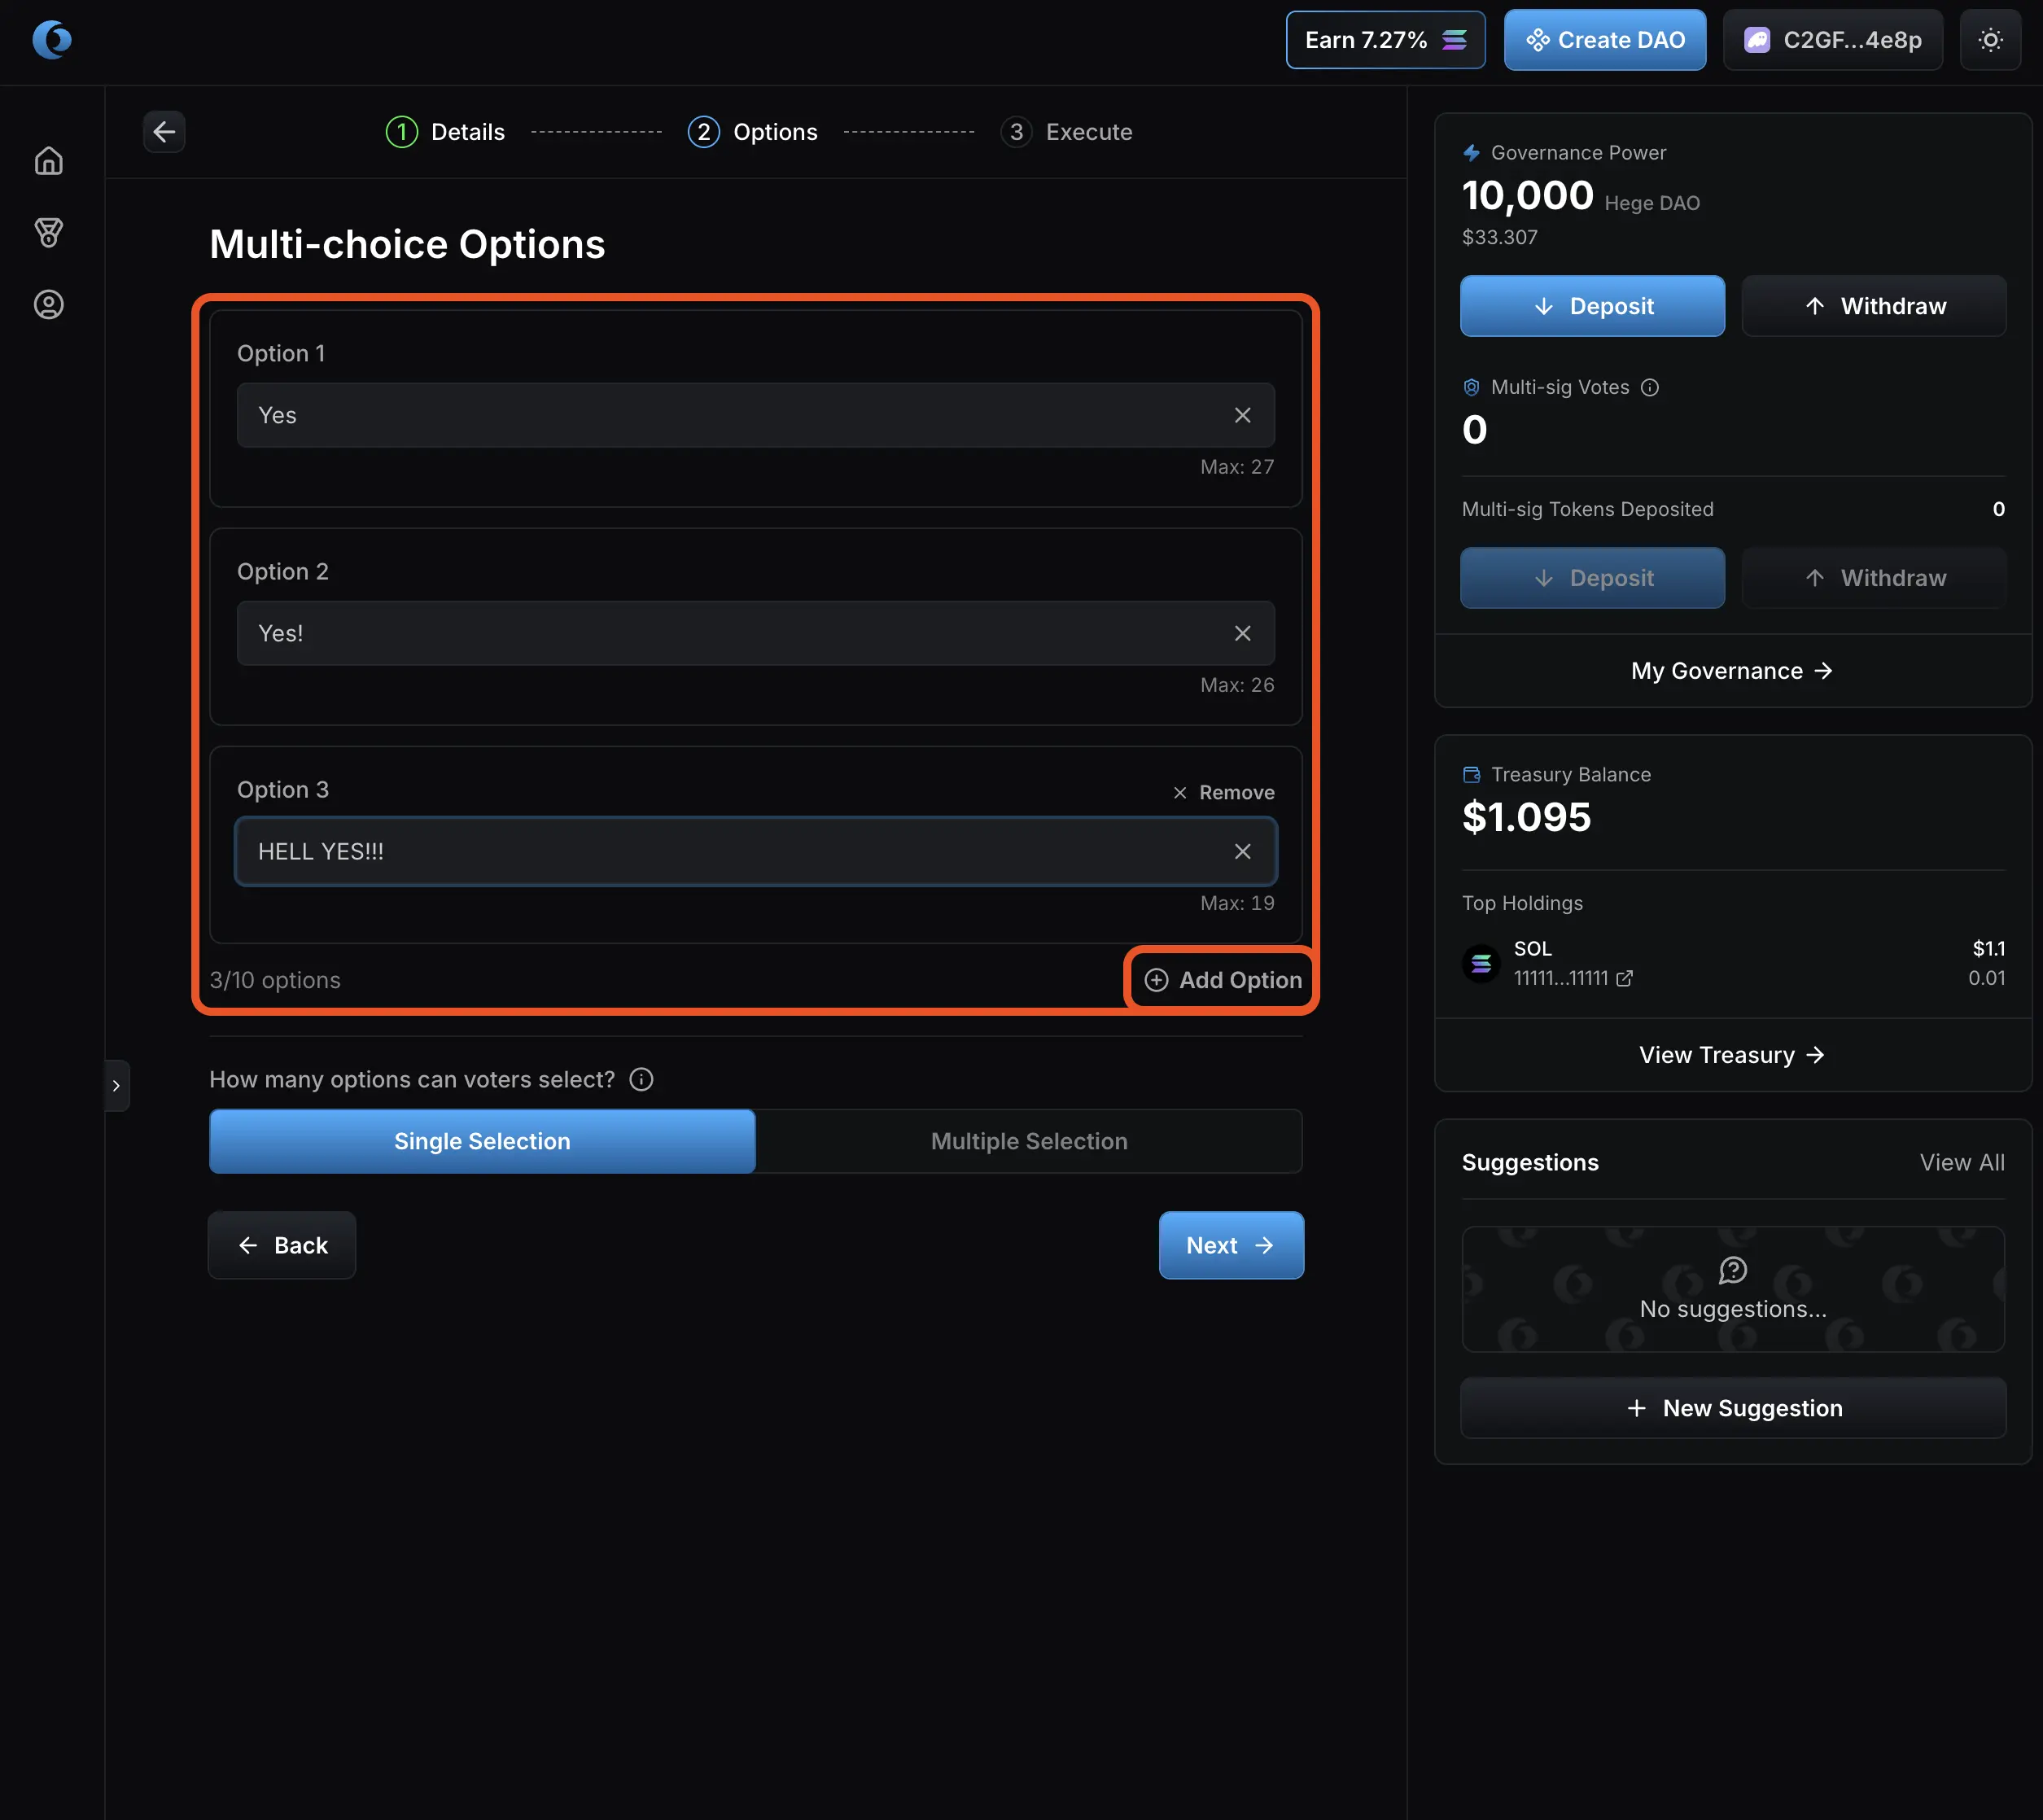Expand the collapsed sidebar chevron

pyautogui.click(x=116, y=1085)
